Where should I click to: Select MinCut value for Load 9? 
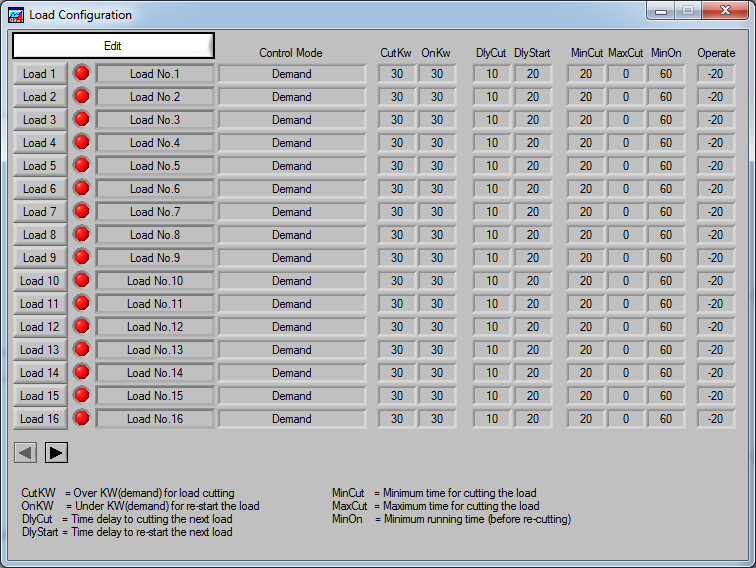point(586,258)
